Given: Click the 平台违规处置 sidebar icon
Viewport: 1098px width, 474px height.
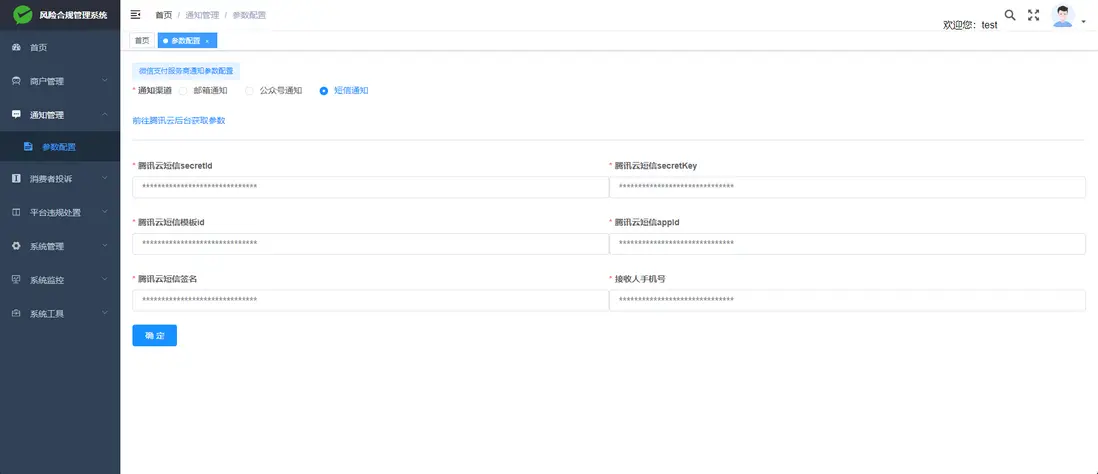Looking at the screenshot, I should point(16,212).
